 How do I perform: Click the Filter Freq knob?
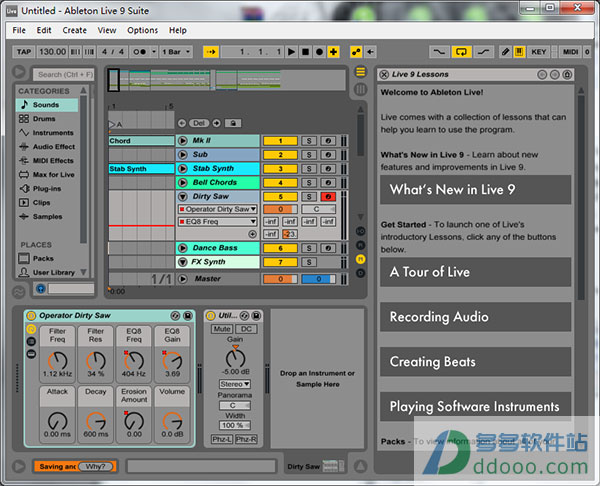pyautogui.click(x=57, y=360)
